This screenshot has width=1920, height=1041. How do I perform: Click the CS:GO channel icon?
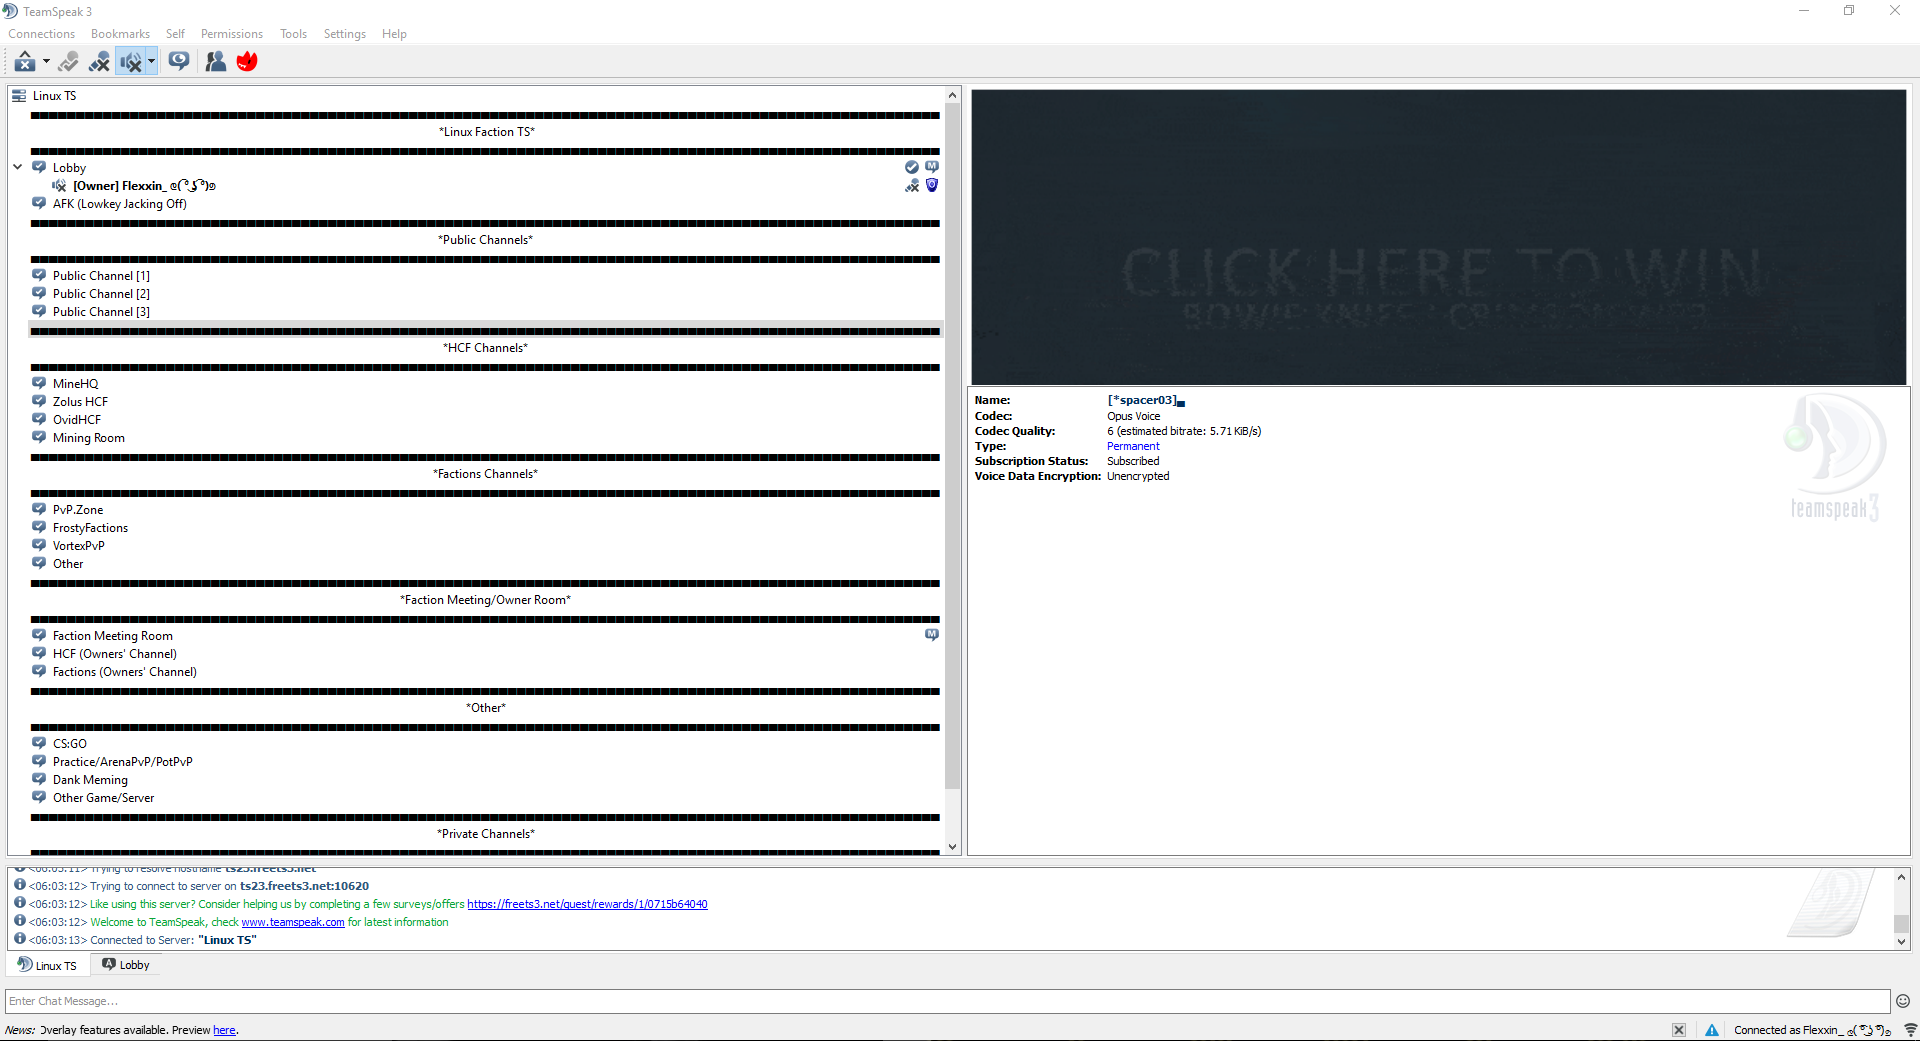coord(39,743)
